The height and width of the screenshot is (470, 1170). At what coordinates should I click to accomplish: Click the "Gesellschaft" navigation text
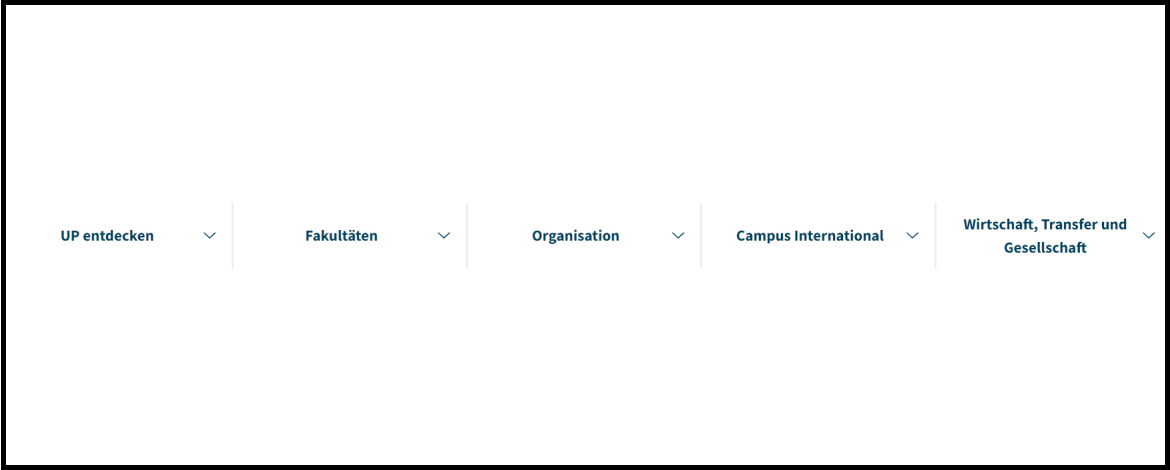tap(1045, 248)
